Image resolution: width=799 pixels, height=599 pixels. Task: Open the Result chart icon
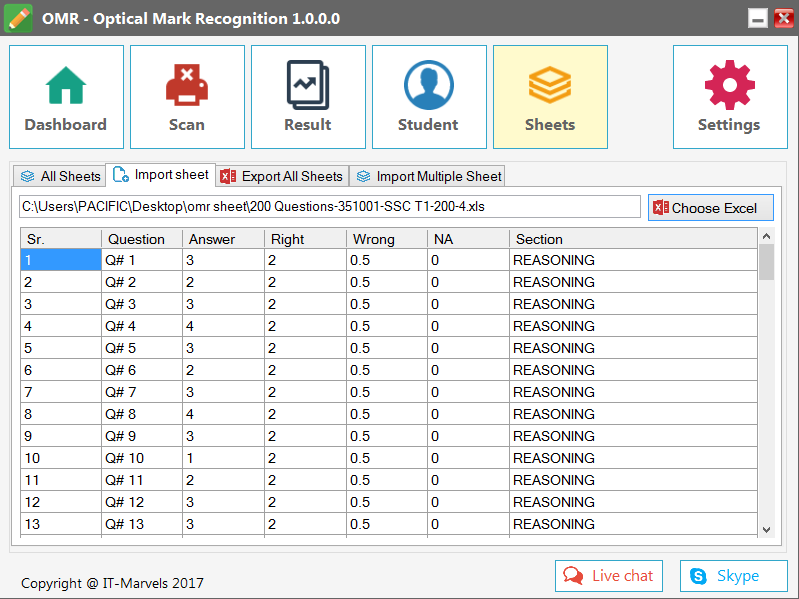click(x=308, y=85)
